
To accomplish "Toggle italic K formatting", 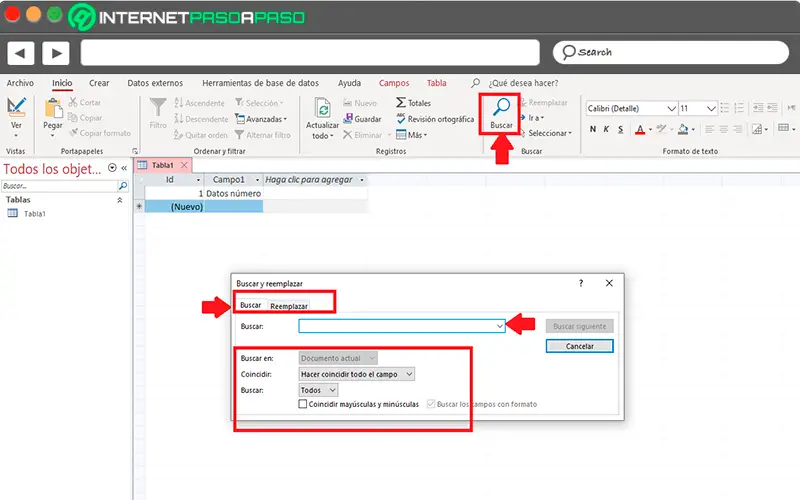I will point(606,129).
